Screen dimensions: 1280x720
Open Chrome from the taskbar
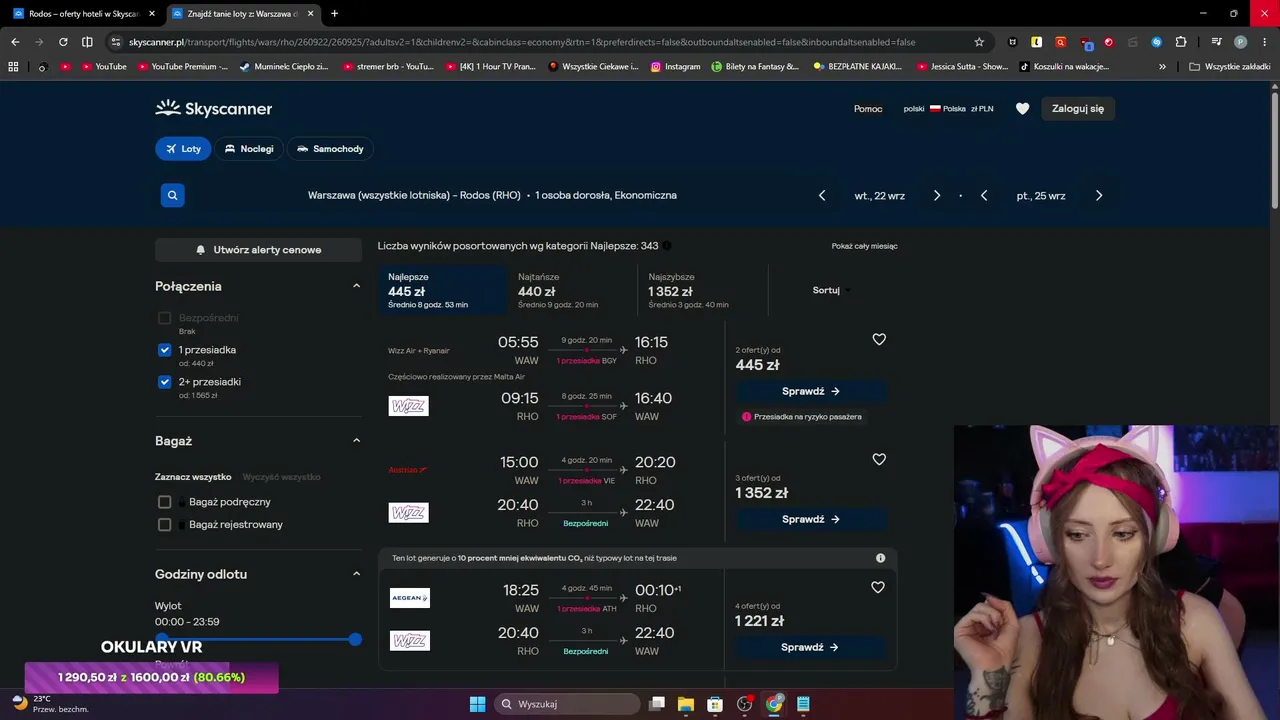point(774,704)
